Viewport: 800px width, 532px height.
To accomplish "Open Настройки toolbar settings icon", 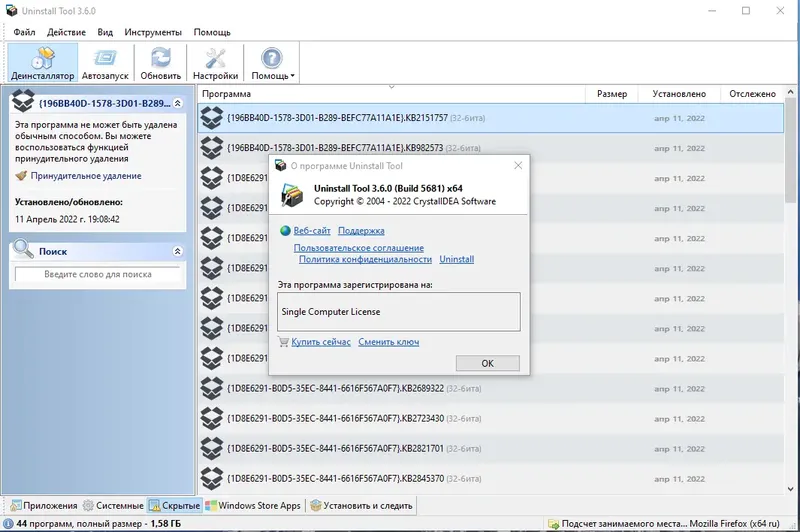I will pyautogui.click(x=215, y=63).
